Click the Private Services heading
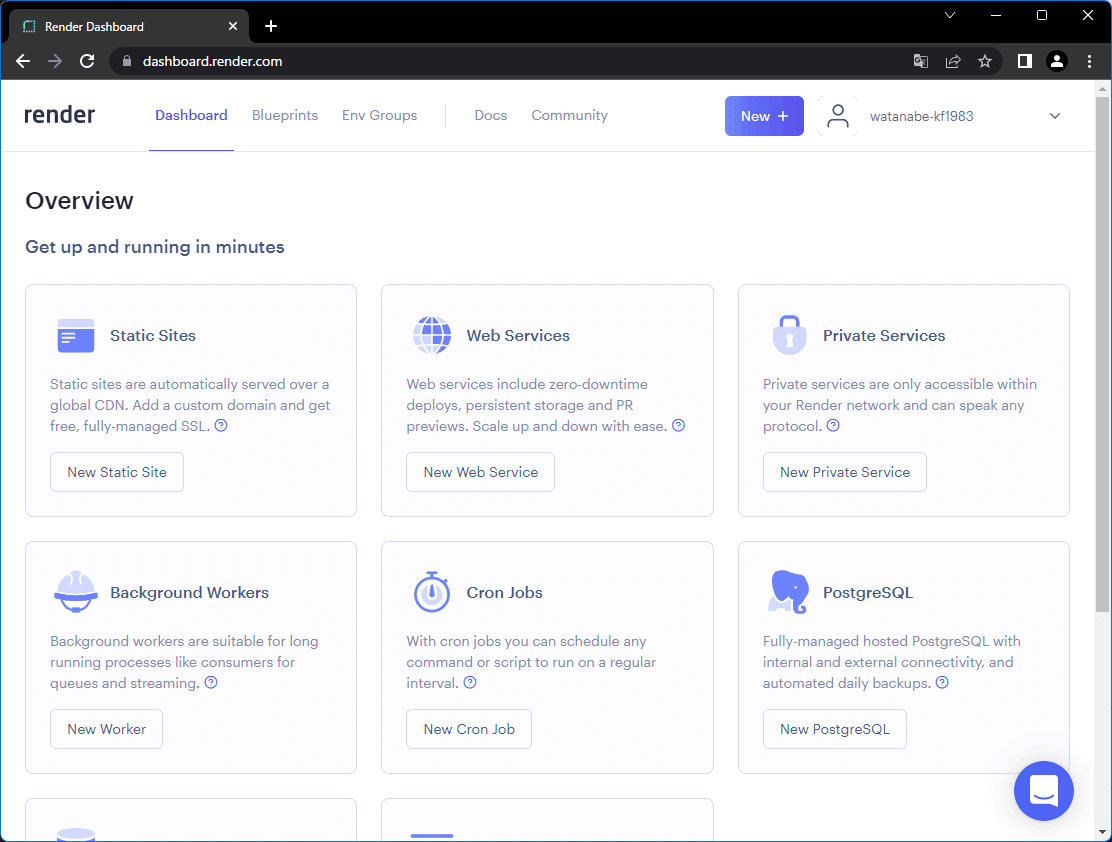The width and height of the screenshot is (1112, 842). (884, 336)
